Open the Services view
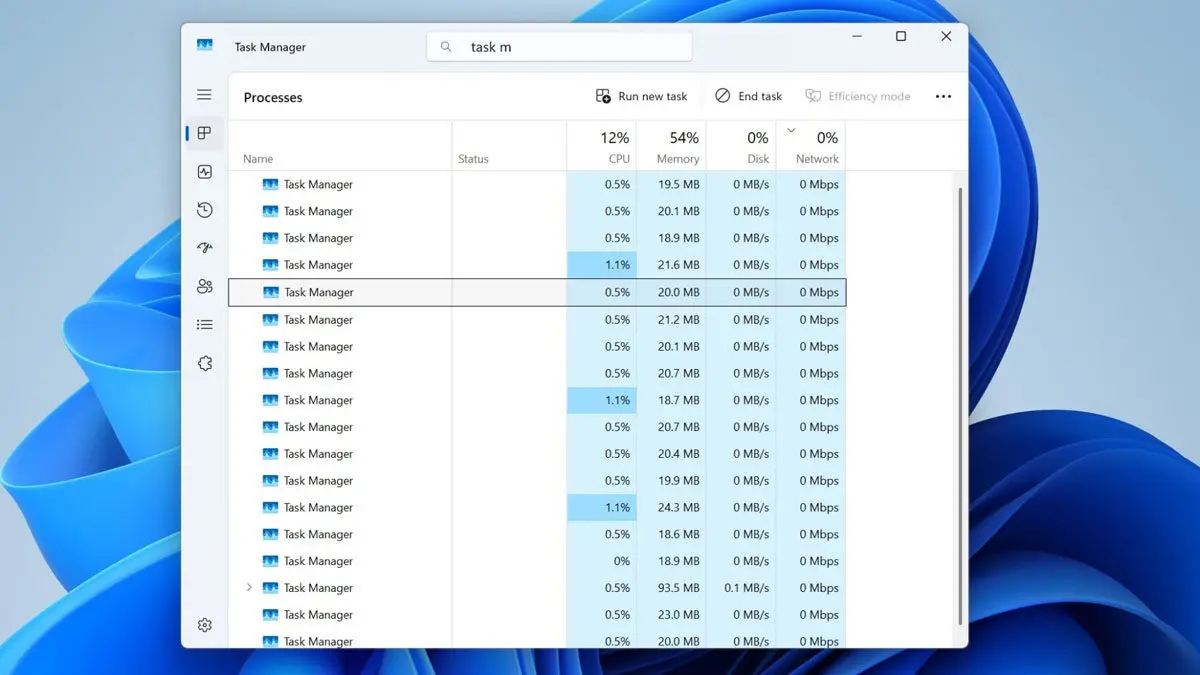 [x=204, y=362]
